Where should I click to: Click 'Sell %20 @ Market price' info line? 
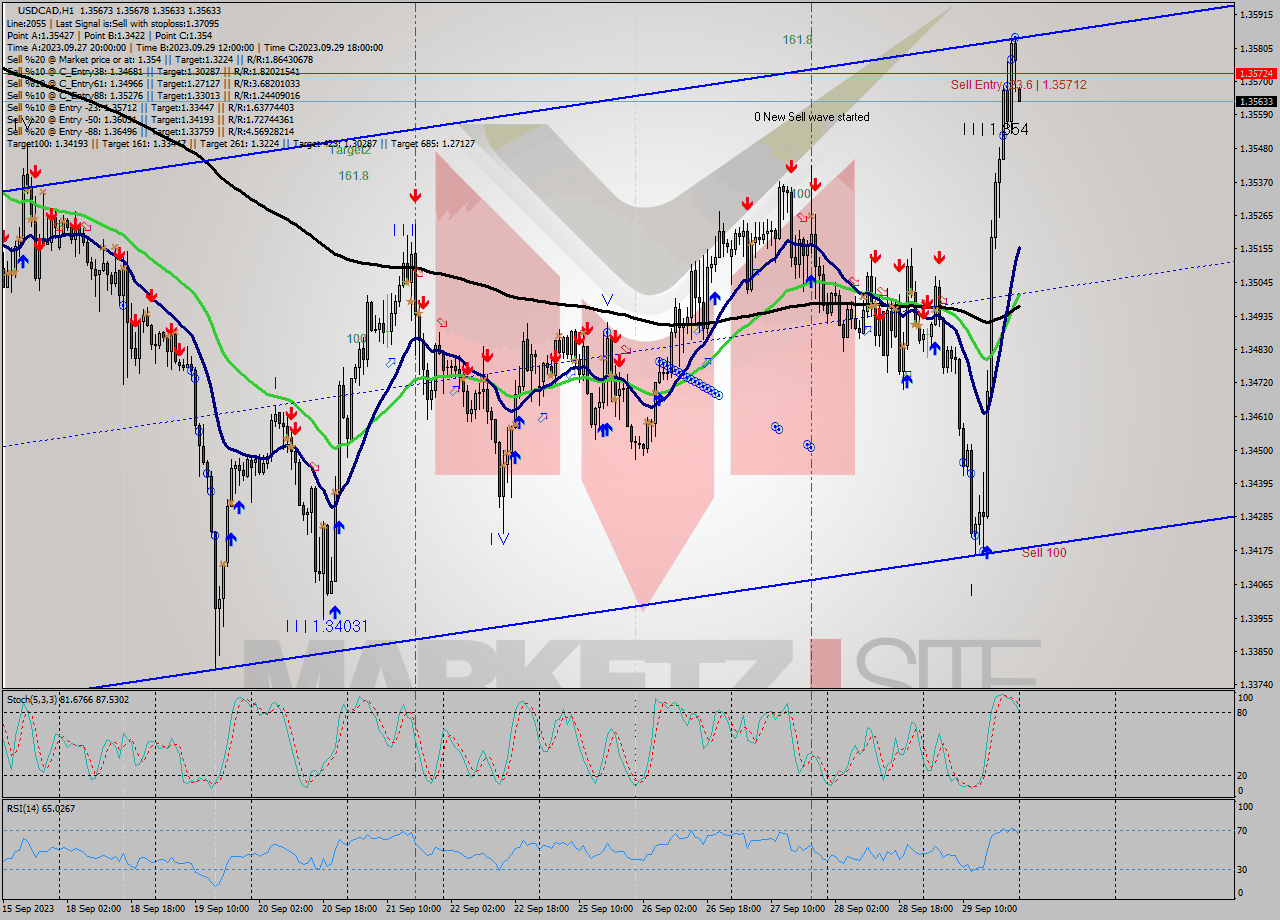click(159, 59)
